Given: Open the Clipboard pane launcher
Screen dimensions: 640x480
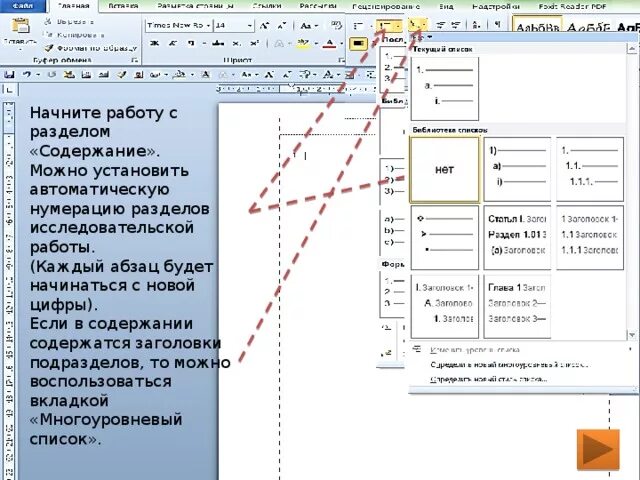Looking at the screenshot, I should [x=134, y=60].
